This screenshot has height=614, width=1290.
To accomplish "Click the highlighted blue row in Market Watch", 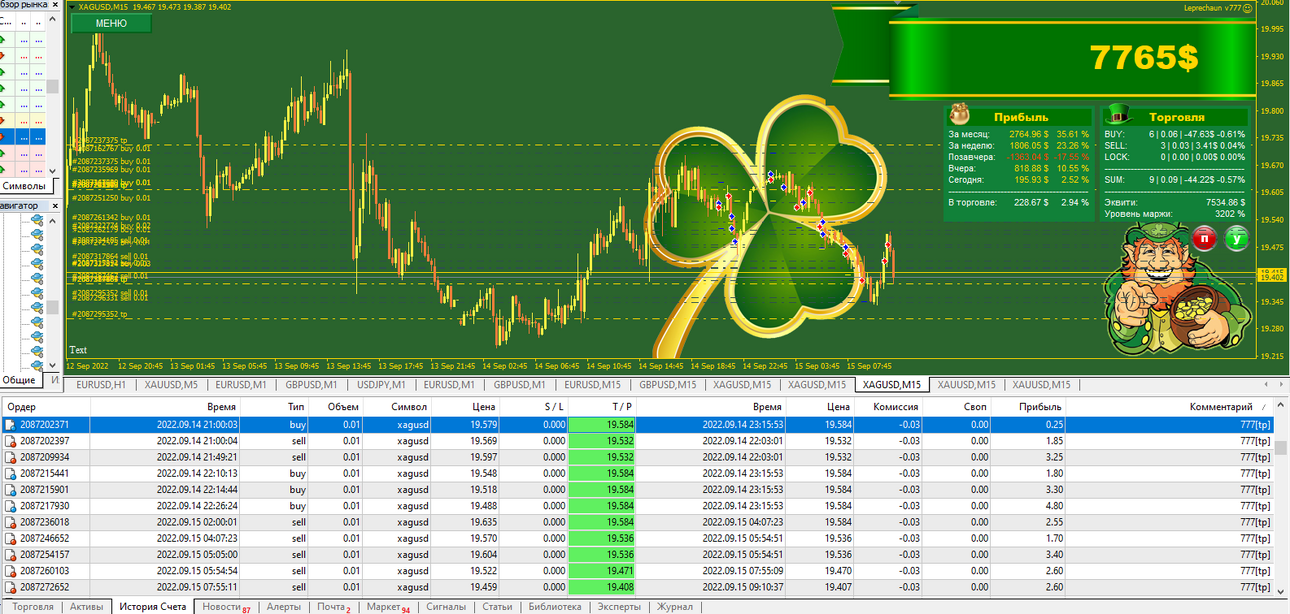I will pos(23,136).
